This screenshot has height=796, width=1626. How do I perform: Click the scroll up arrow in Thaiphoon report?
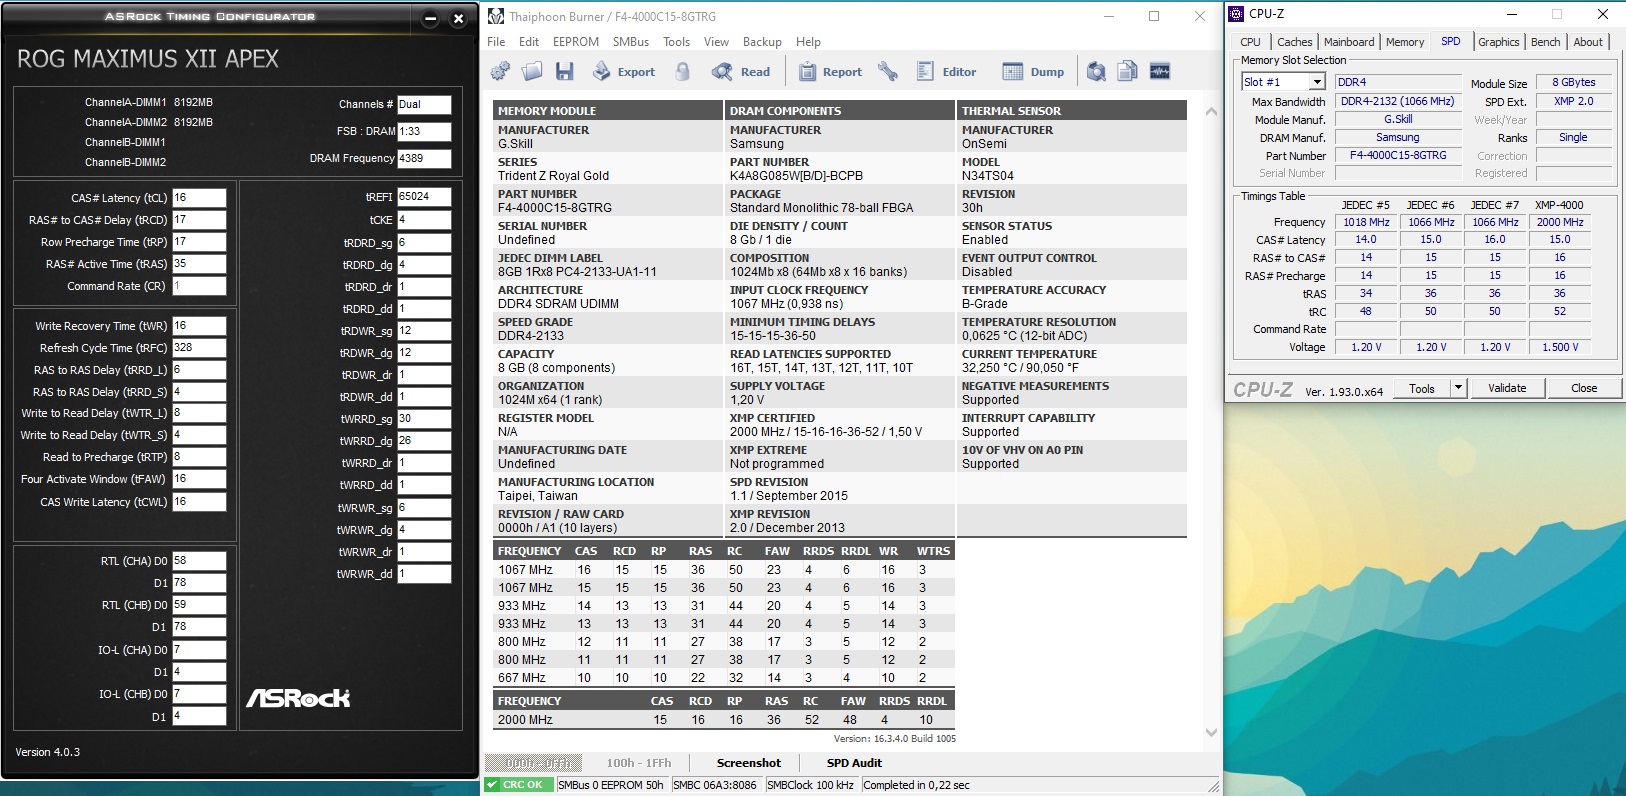tap(1211, 111)
